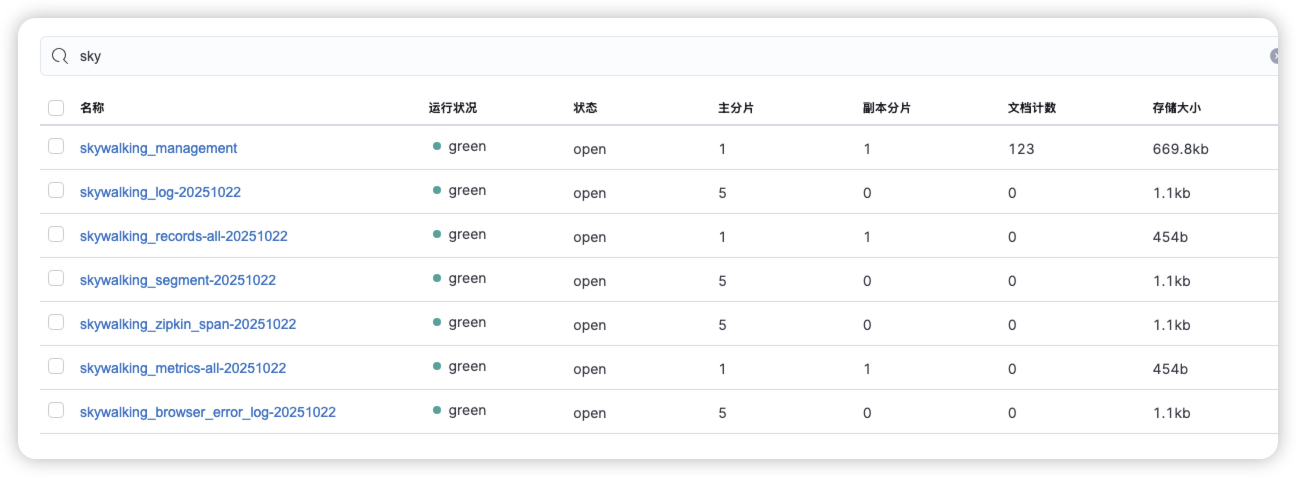This screenshot has height=477, width=1296.
Task: Open the skywalking_zipkin_span-20251022 index link
Action: [x=188, y=324]
